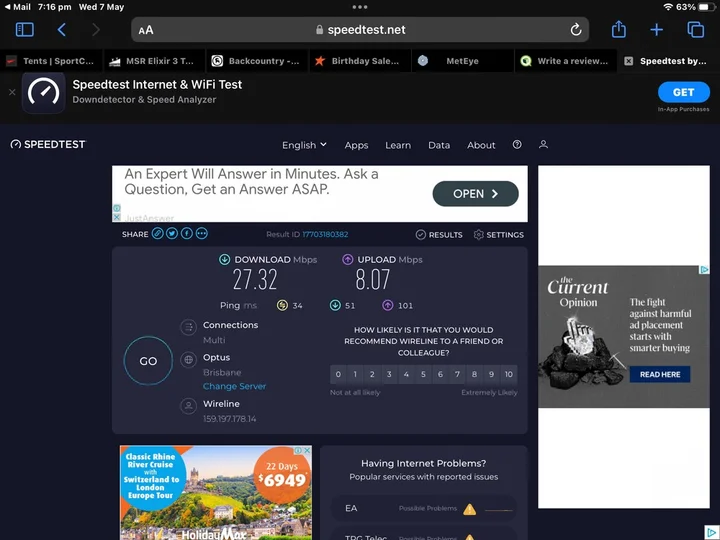Click the Change Server link
The image size is (720, 540).
(234, 387)
